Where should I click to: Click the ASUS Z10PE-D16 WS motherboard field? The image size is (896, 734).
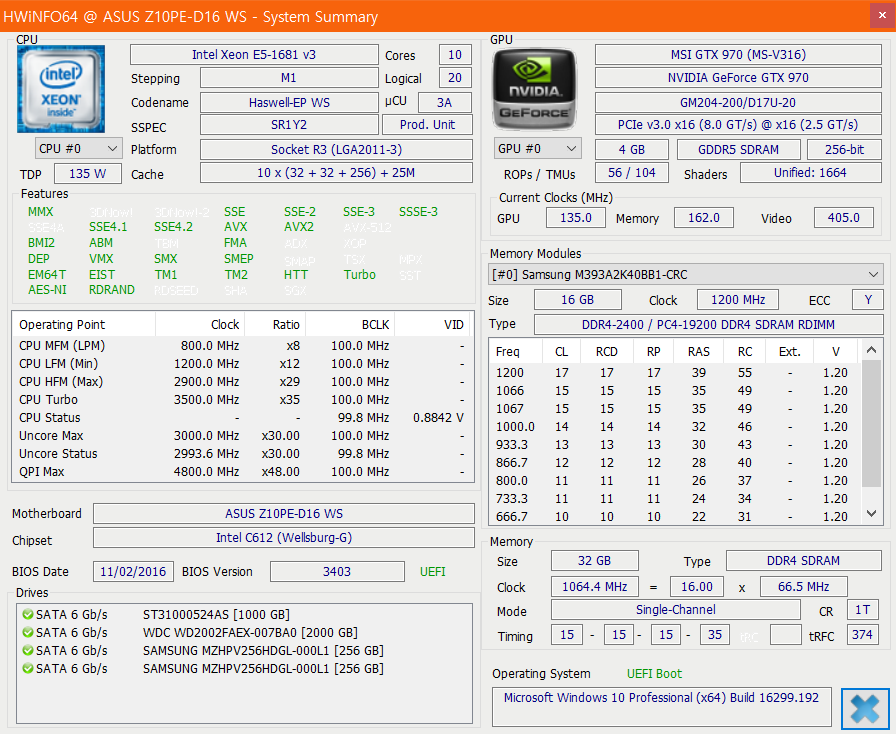point(284,513)
